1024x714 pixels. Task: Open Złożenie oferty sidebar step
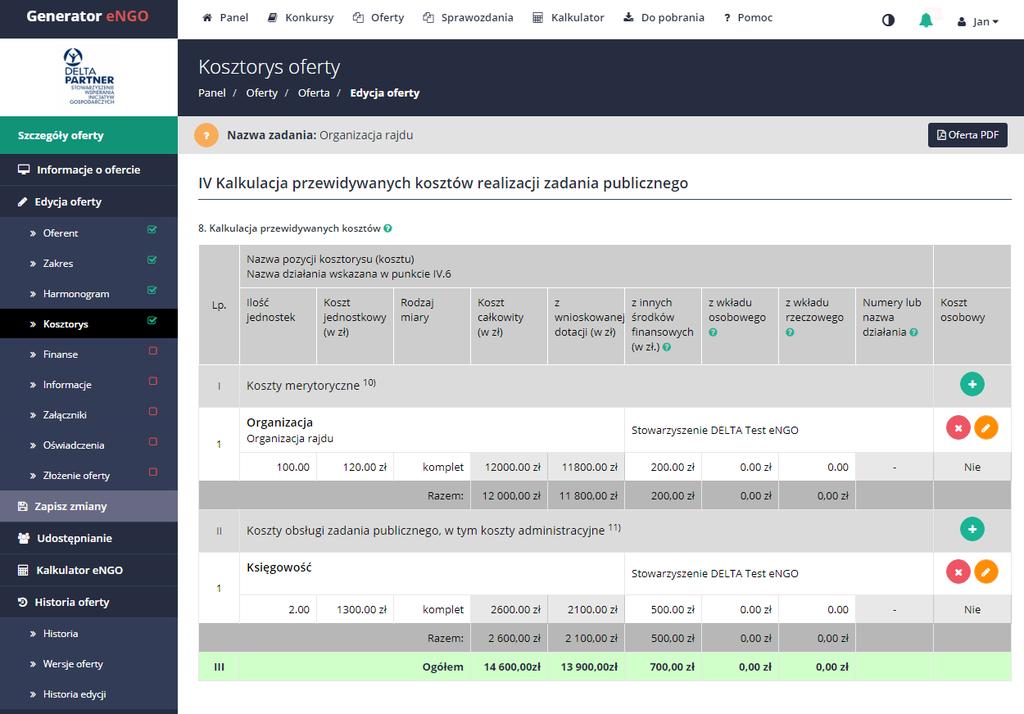tap(76, 476)
